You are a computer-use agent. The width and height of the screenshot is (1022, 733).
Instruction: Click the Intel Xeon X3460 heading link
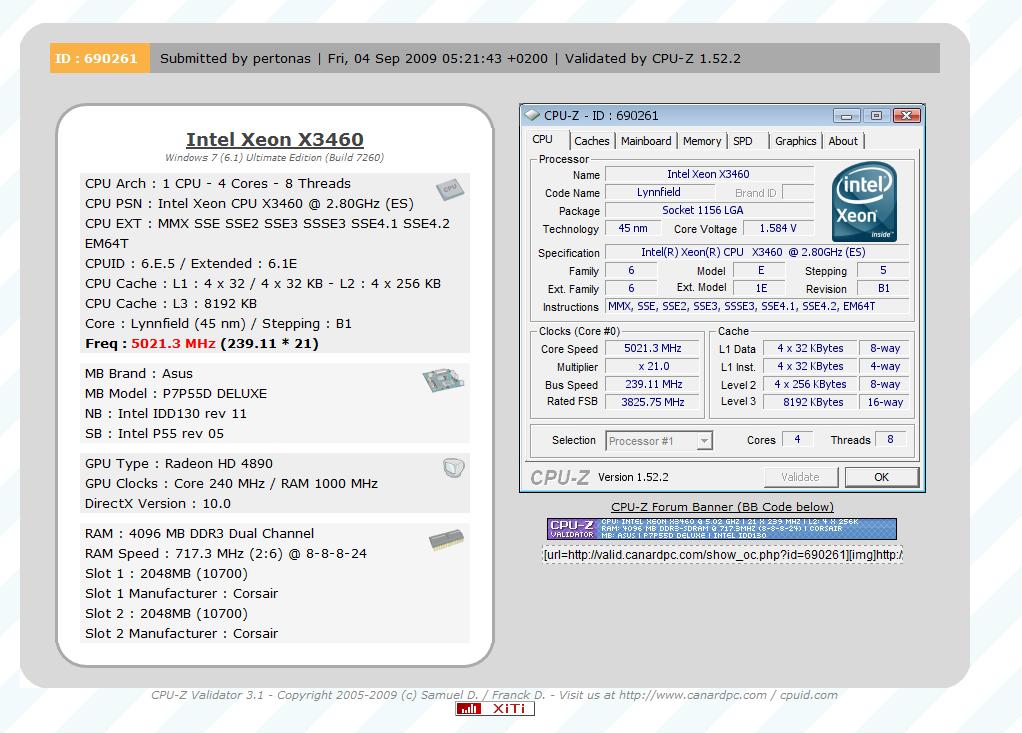[x=275, y=140]
